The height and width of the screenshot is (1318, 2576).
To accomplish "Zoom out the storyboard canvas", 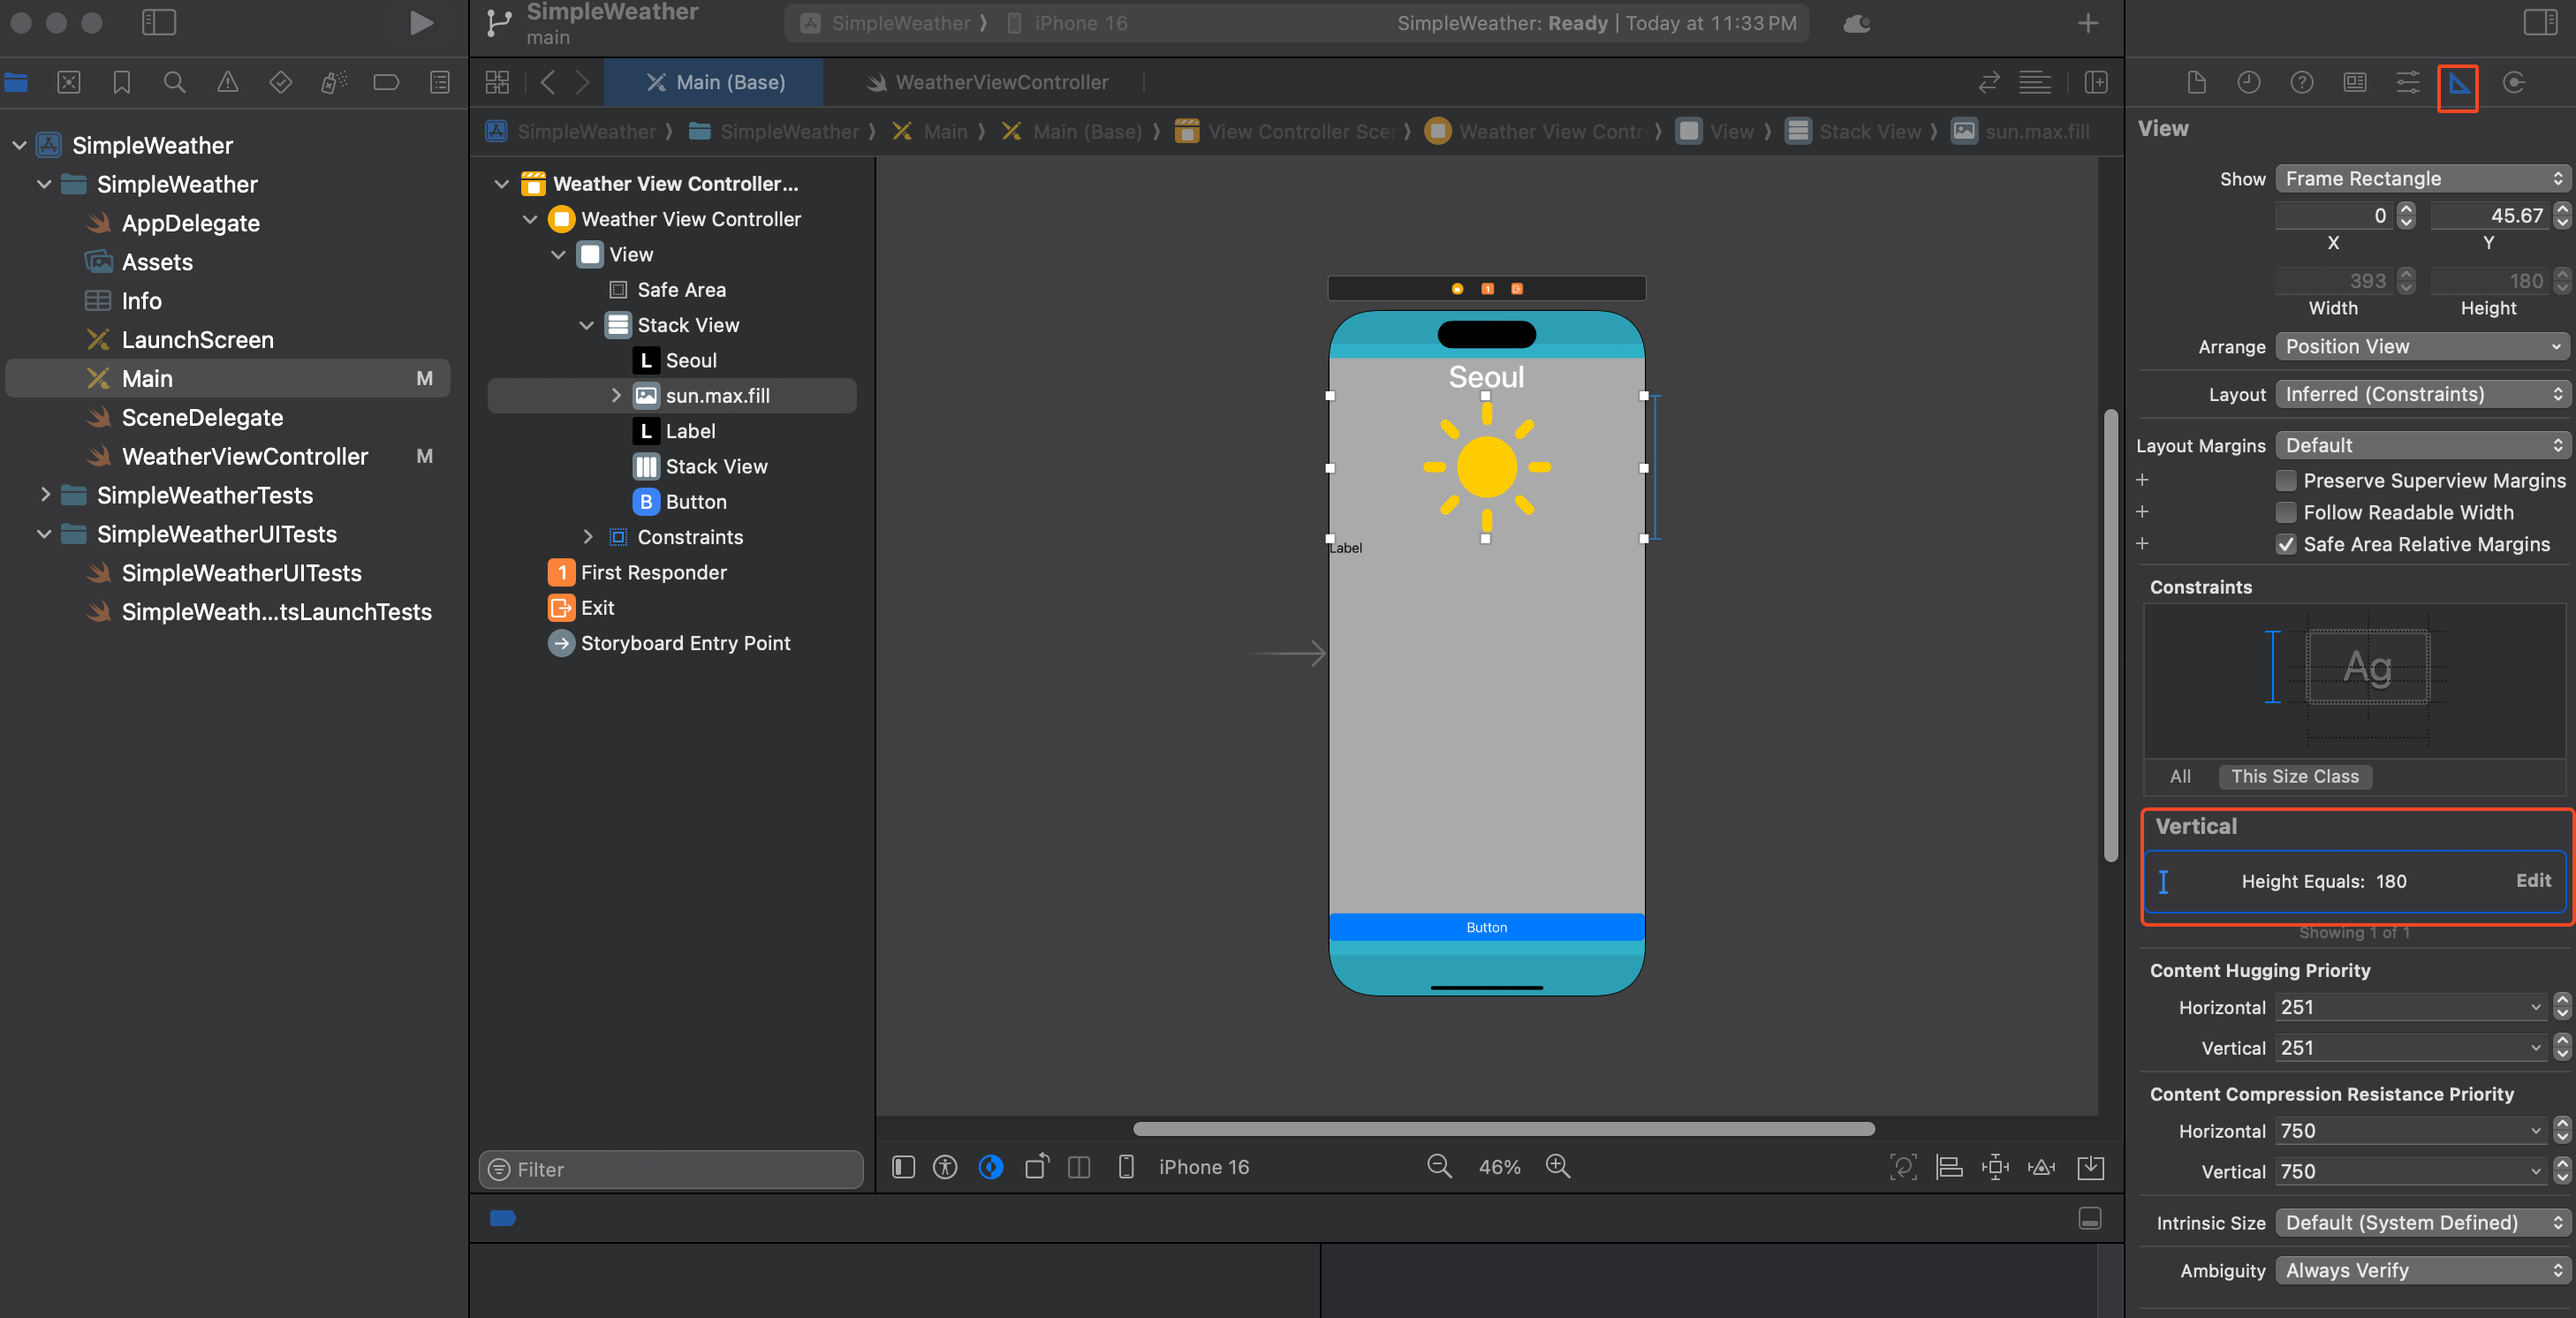I will click(1439, 1166).
